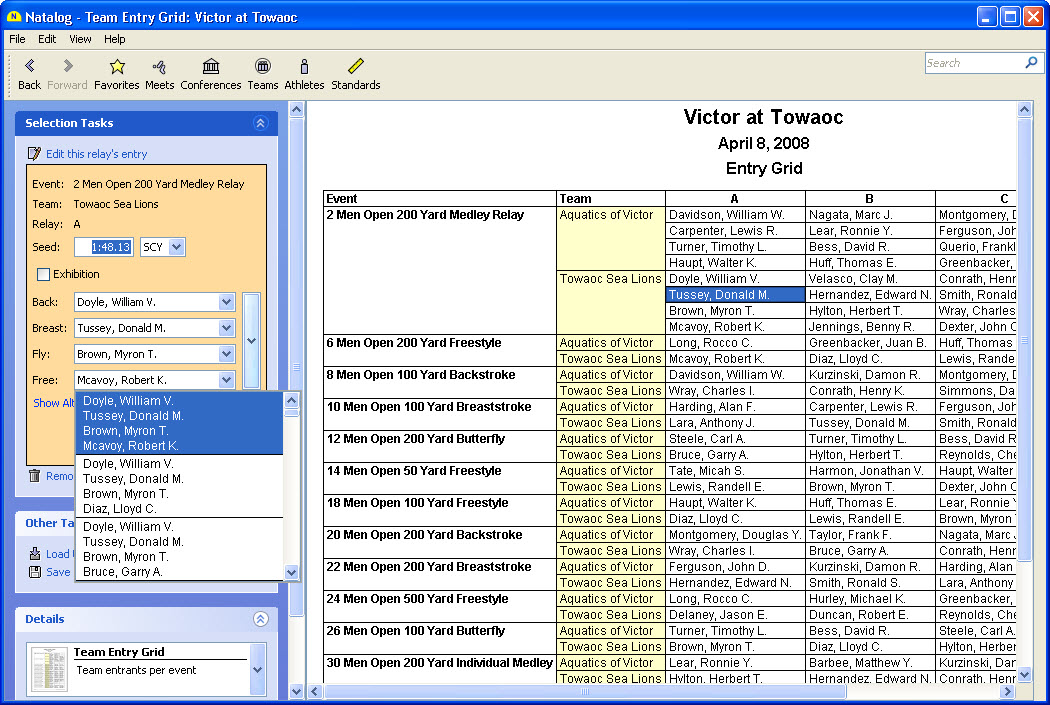Collapse the Selection Tasks panel
Image resolution: width=1050 pixels, height=705 pixels.
click(260, 123)
